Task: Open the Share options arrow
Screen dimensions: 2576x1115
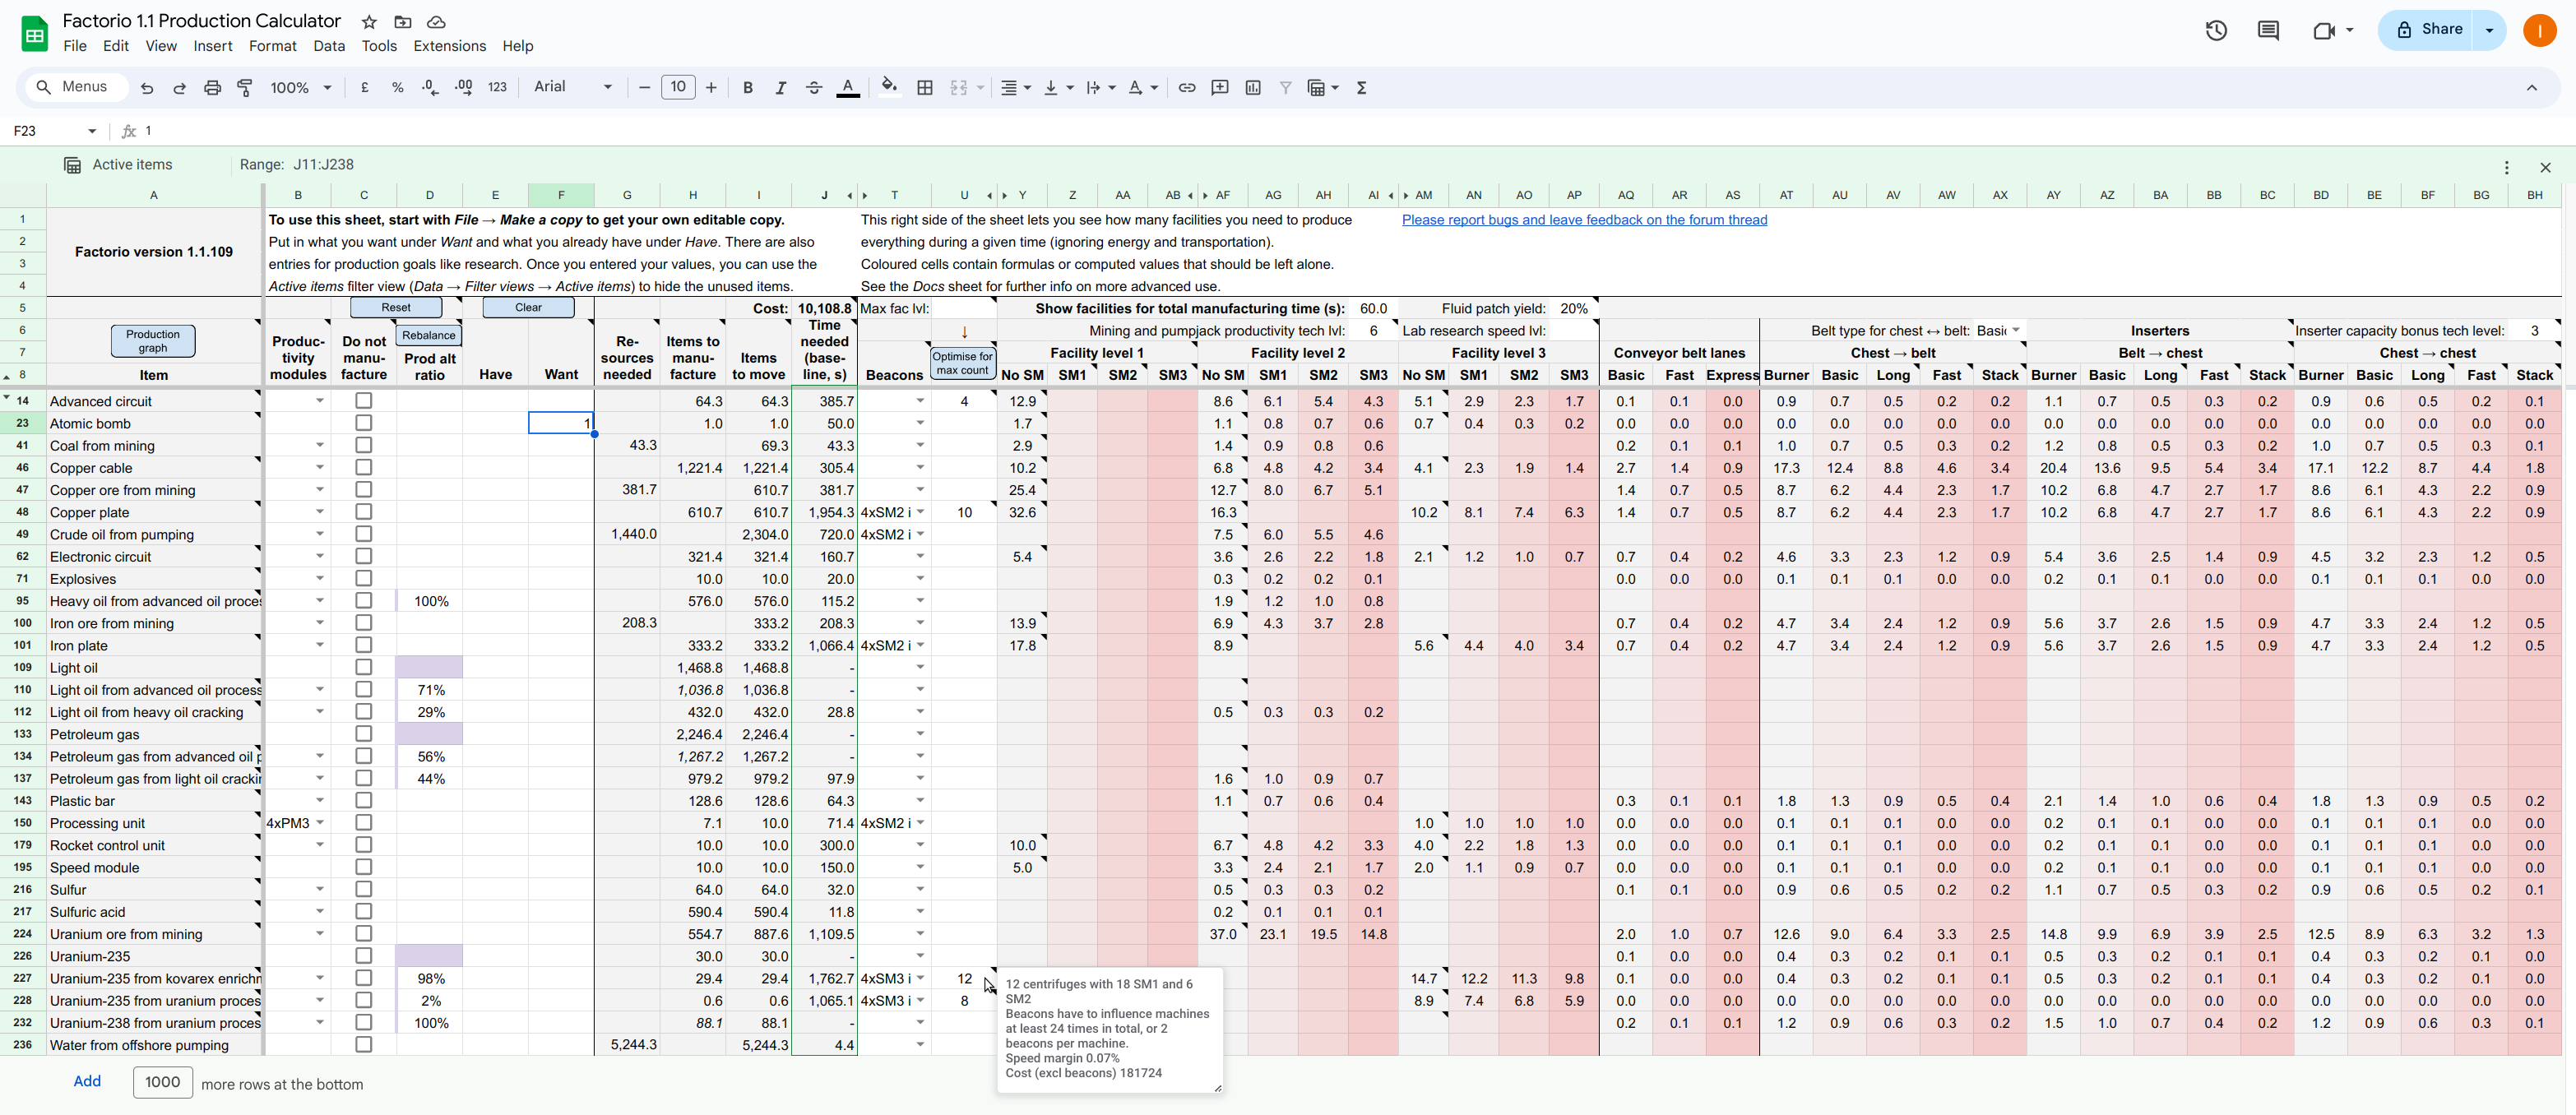Action: click(x=2489, y=30)
